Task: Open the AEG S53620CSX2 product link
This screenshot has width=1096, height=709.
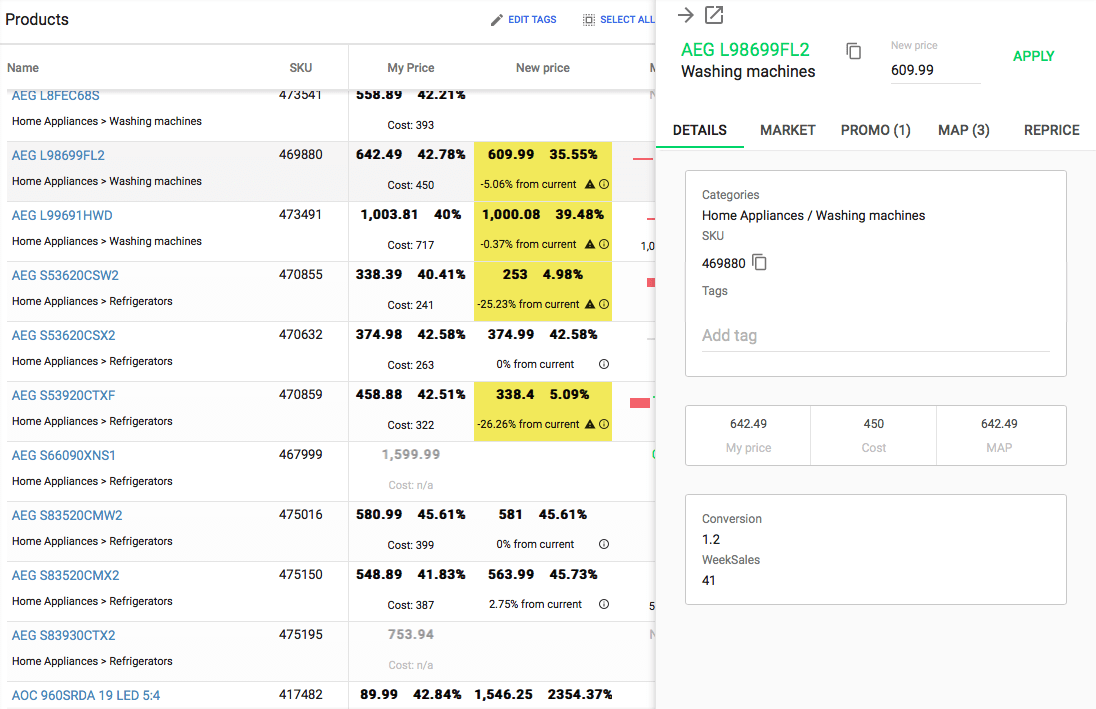Action: coord(64,336)
